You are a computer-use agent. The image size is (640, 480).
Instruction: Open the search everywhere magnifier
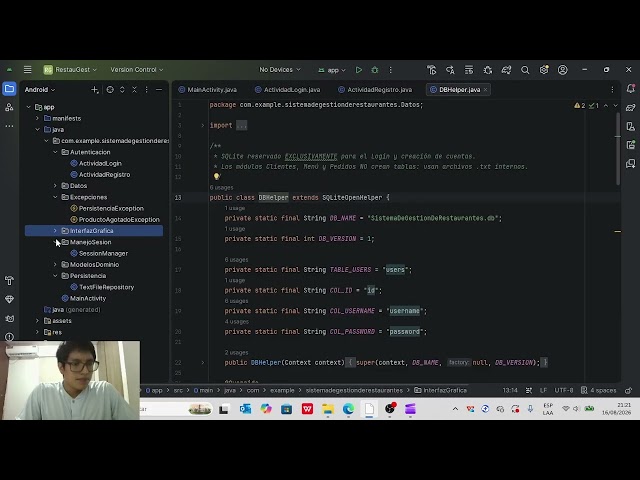[x=525, y=70]
